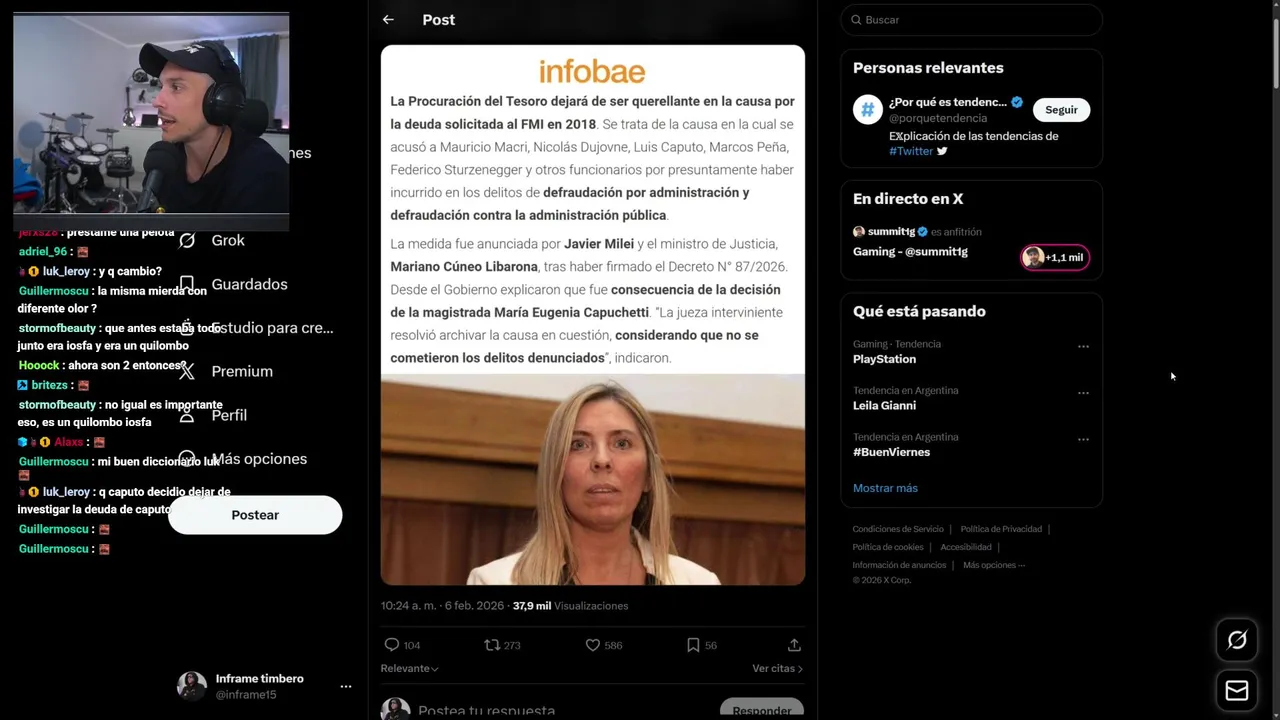Image resolution: width=1280 pixels, height=720 pixels.
Task: Click chat username Hooock
Action: coord(39,366)
